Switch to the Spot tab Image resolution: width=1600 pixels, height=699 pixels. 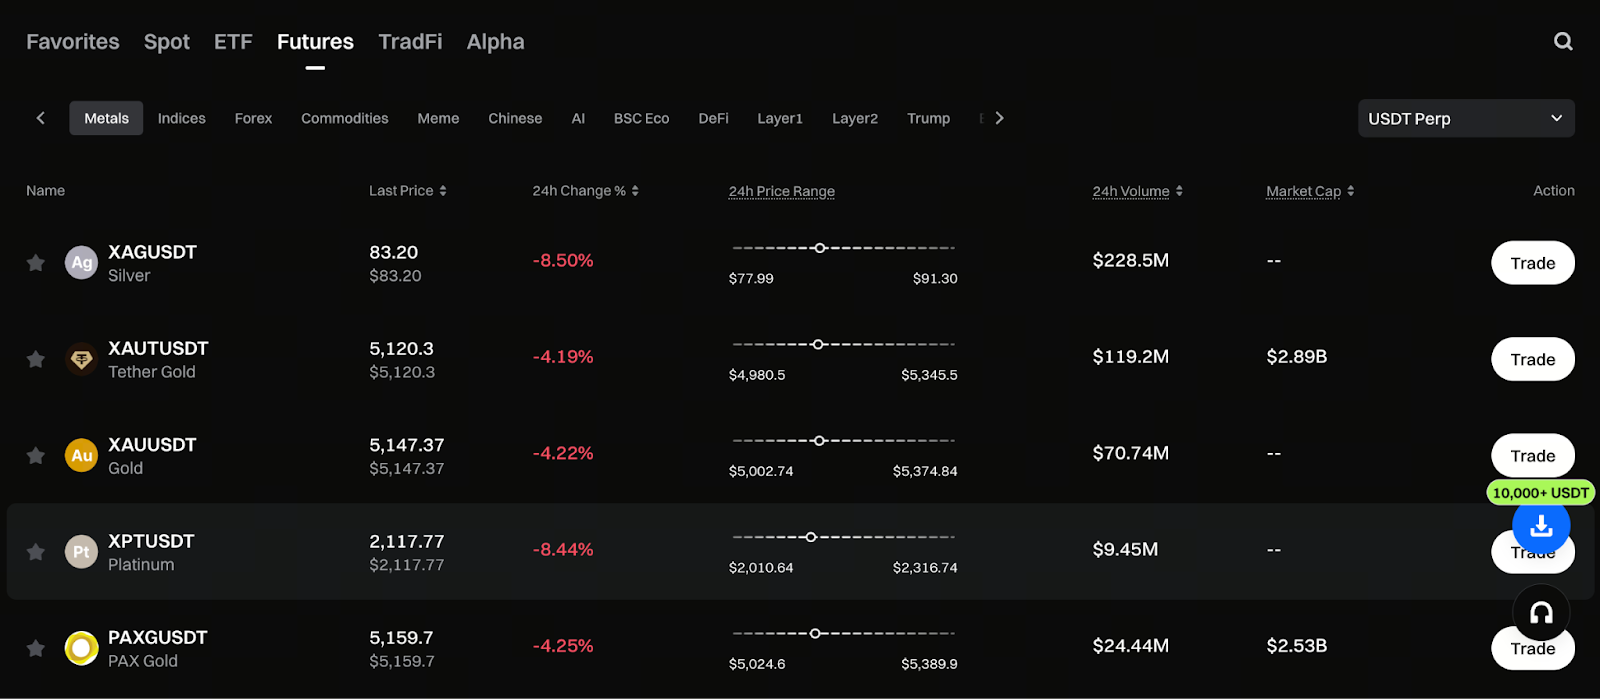(166, 42)
